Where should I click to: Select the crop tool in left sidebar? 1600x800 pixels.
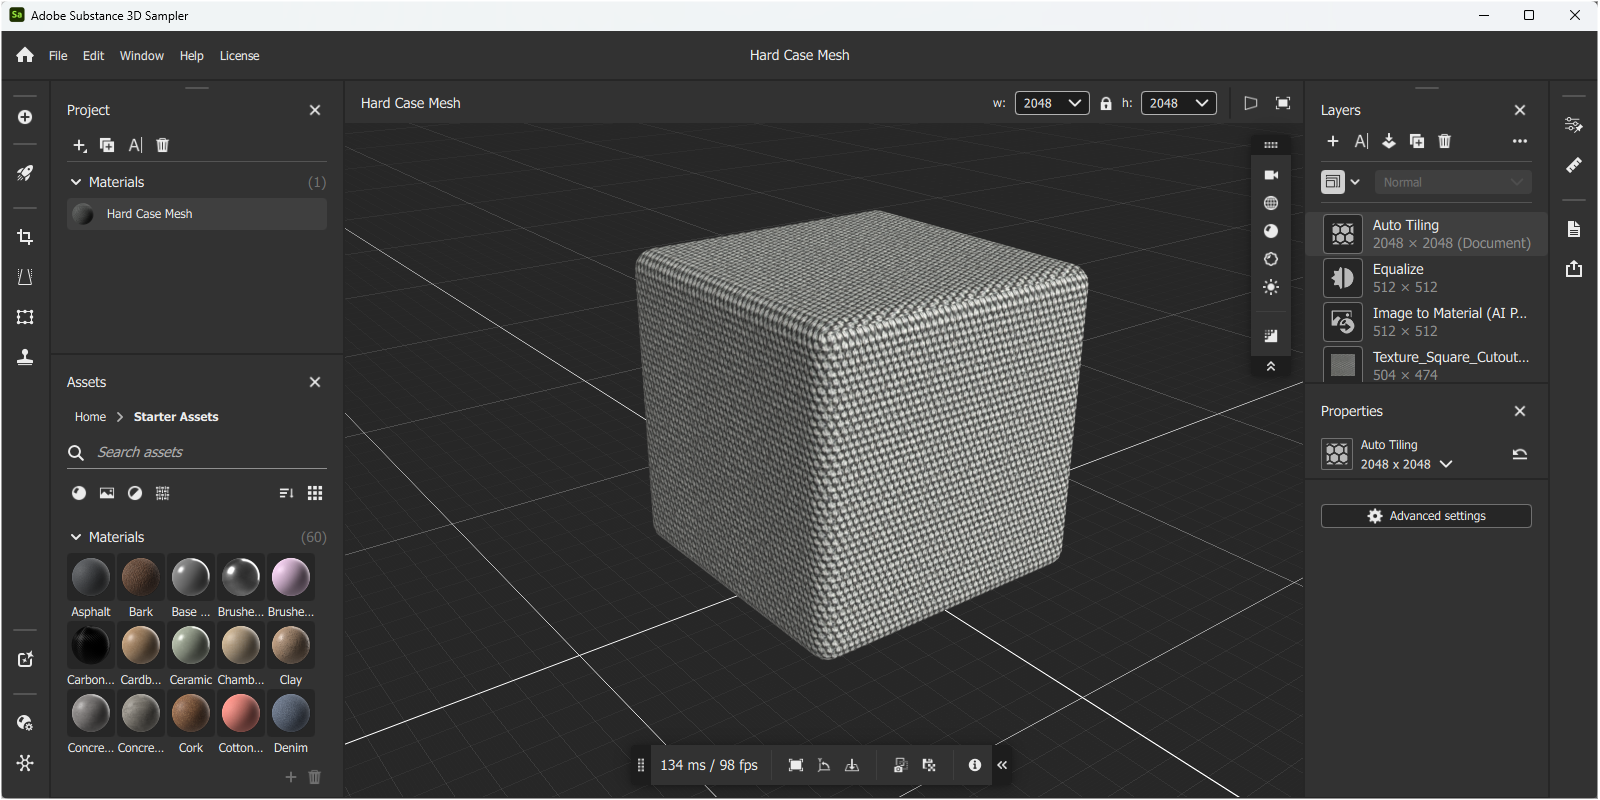(25, 237)
